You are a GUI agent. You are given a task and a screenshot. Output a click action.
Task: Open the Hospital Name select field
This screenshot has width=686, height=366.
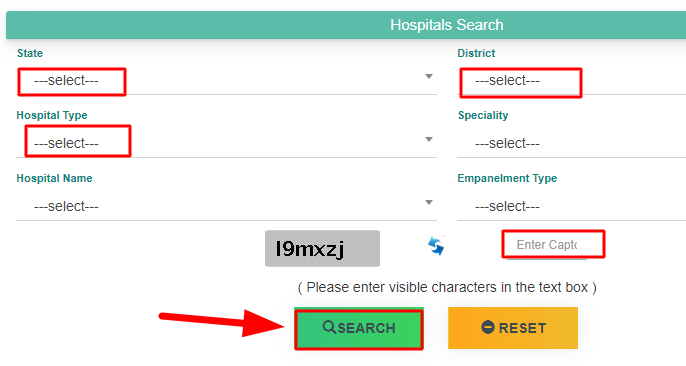(226, 206)
